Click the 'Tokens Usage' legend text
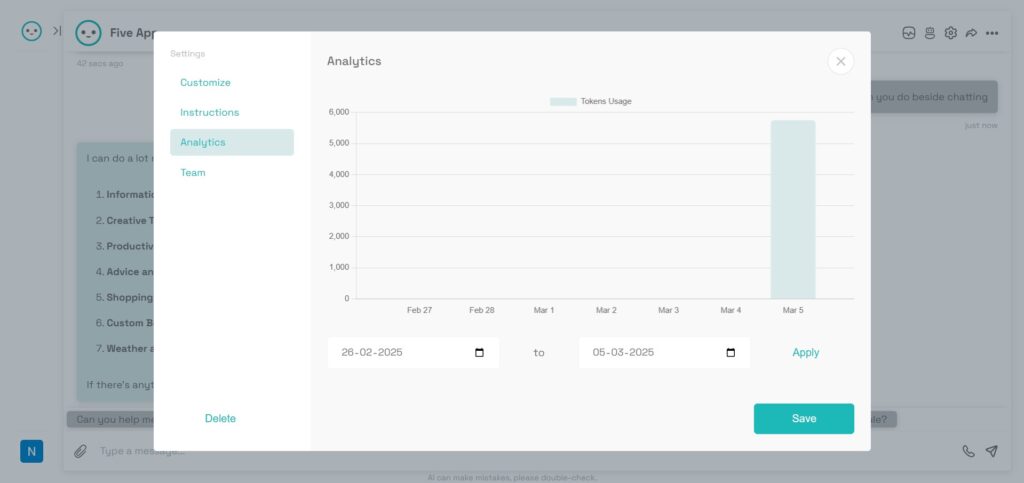 point(606,102)
